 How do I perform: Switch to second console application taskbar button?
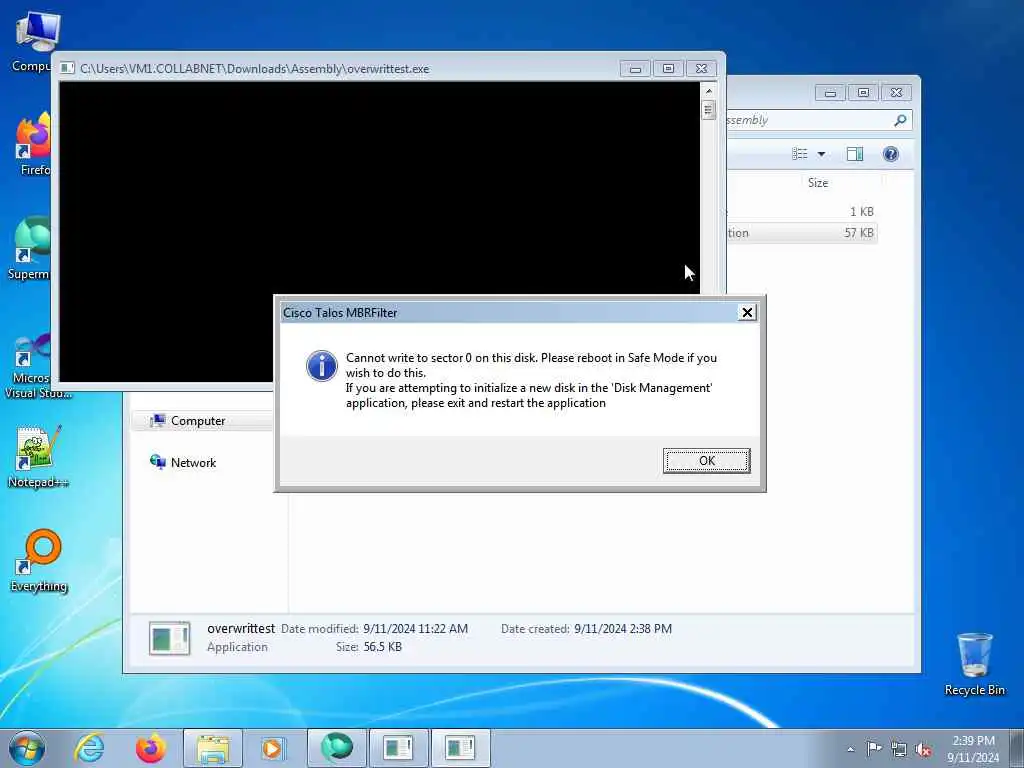(460, 748)
